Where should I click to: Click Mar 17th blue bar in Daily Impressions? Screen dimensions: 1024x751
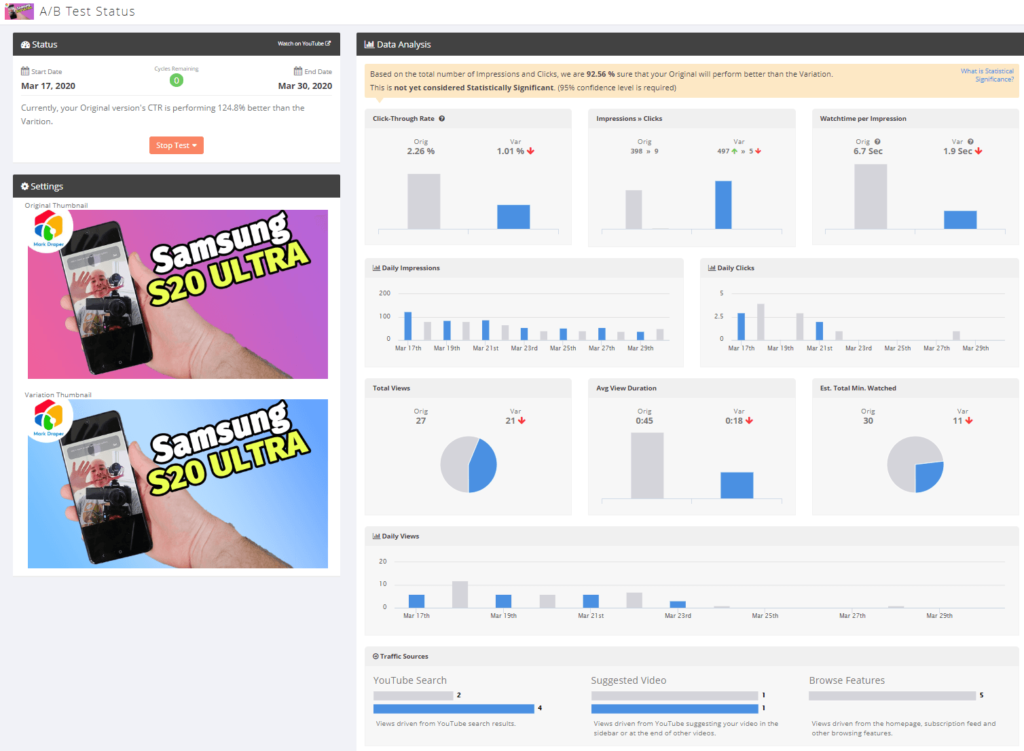click(408, 326)
